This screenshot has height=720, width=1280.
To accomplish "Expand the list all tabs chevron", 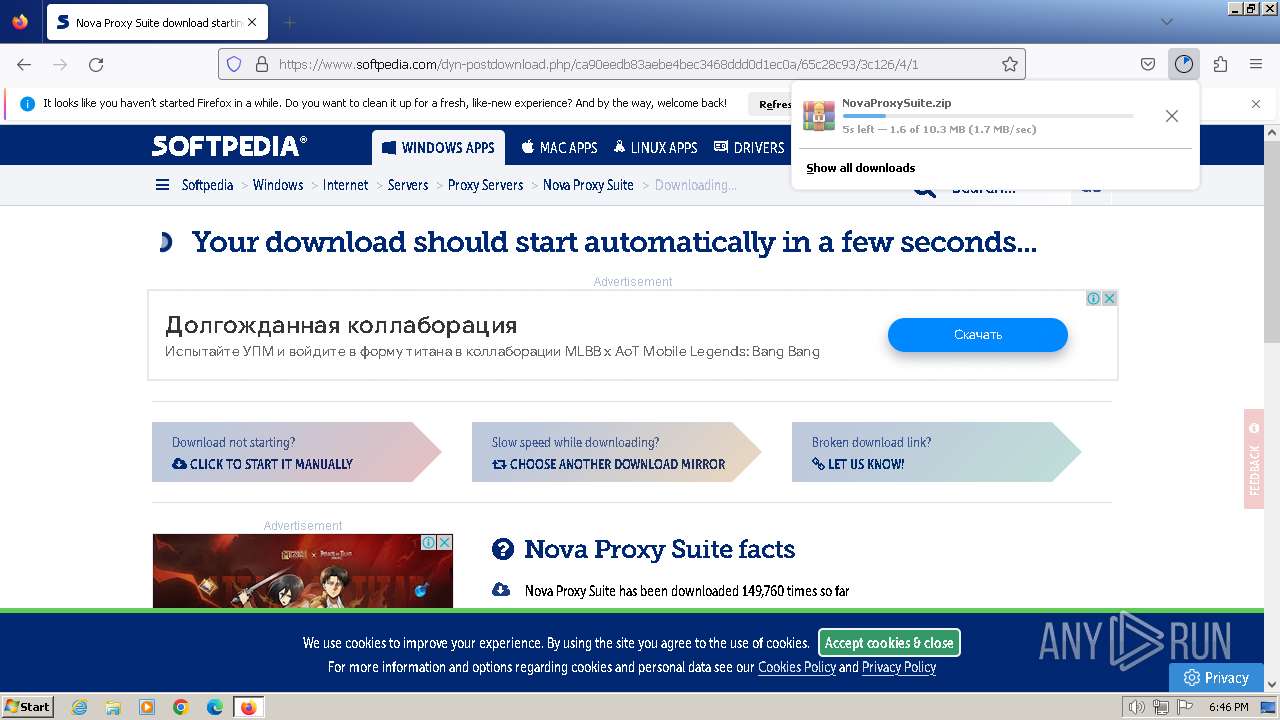I will click(x=1167, y=22).
